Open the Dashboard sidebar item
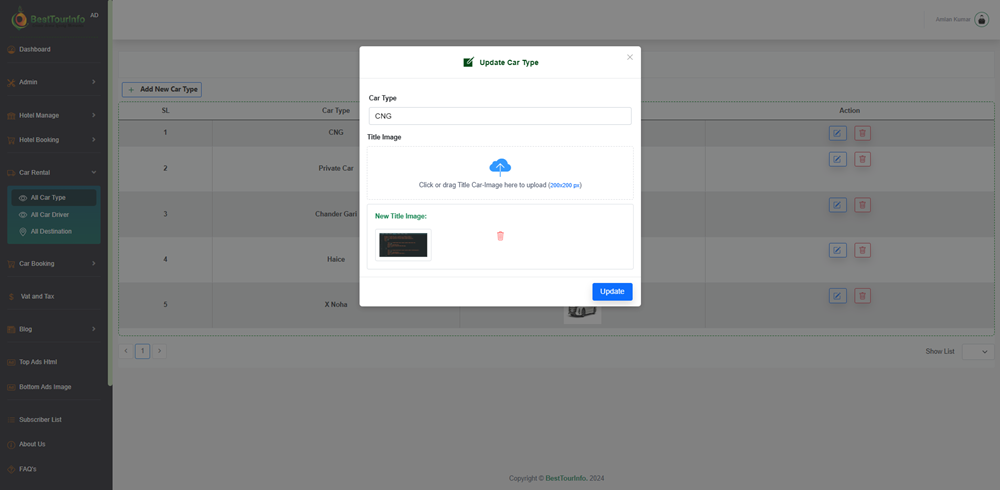 pos(34,49)
